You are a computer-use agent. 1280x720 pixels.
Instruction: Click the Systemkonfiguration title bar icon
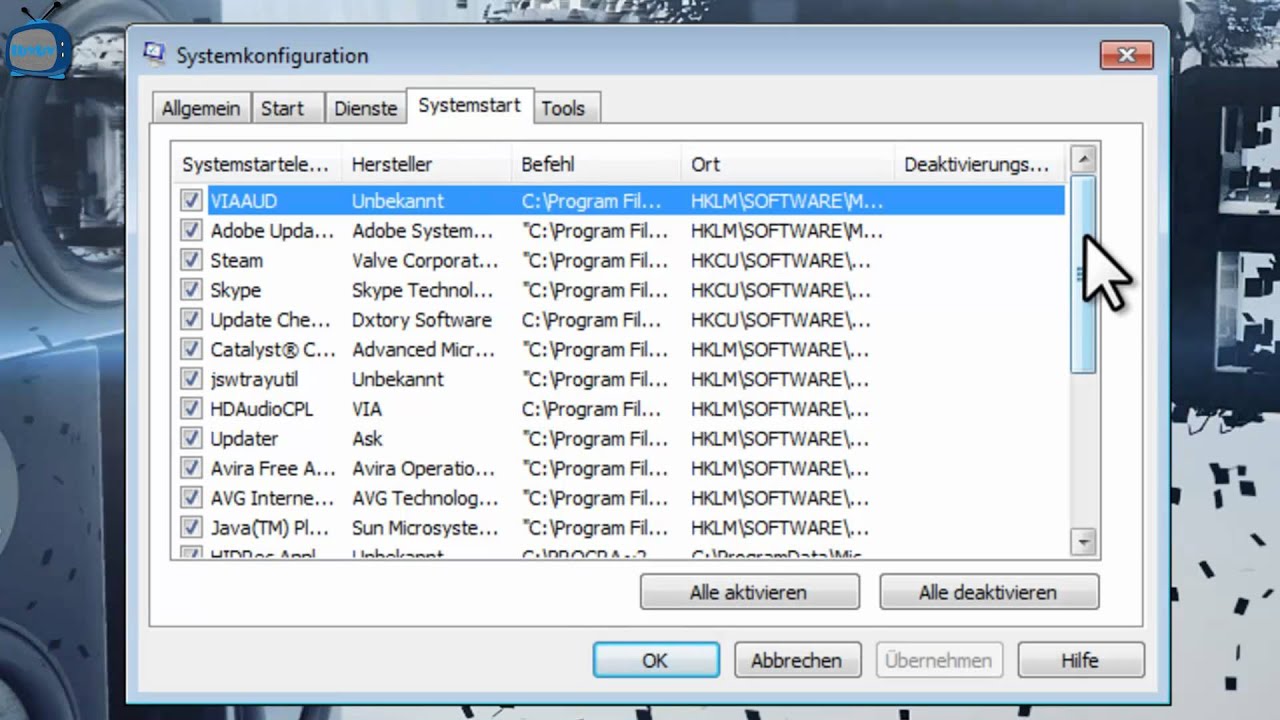(x=154, y=54)
